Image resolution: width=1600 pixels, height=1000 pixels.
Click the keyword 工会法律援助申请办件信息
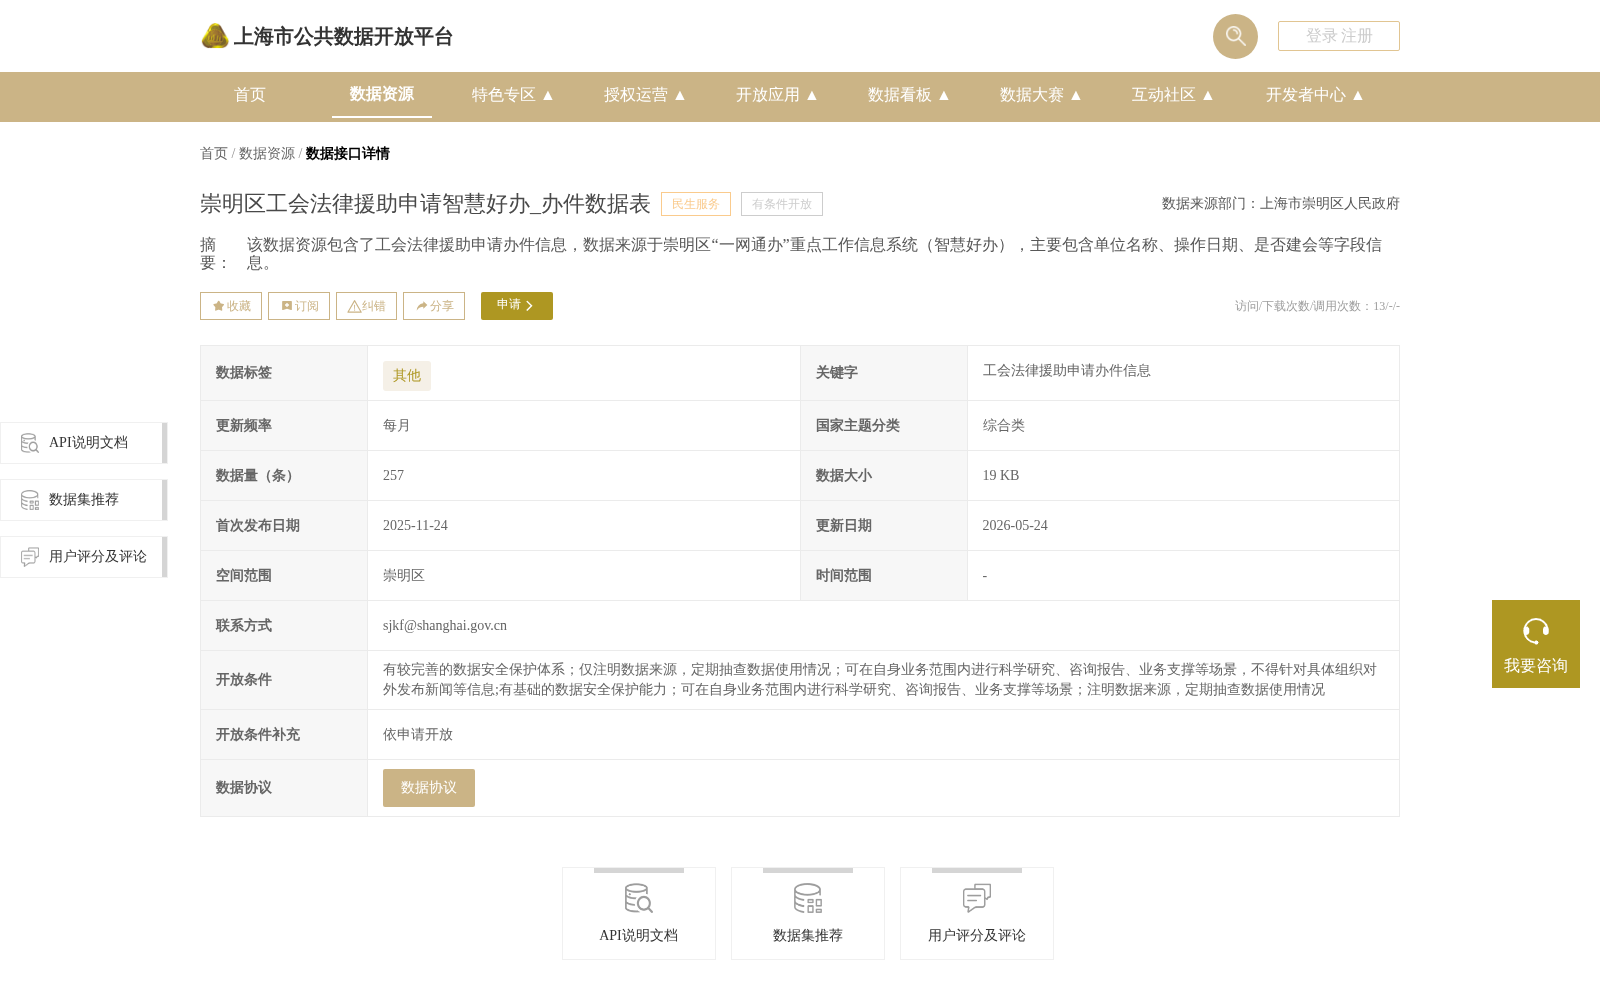1067,371
